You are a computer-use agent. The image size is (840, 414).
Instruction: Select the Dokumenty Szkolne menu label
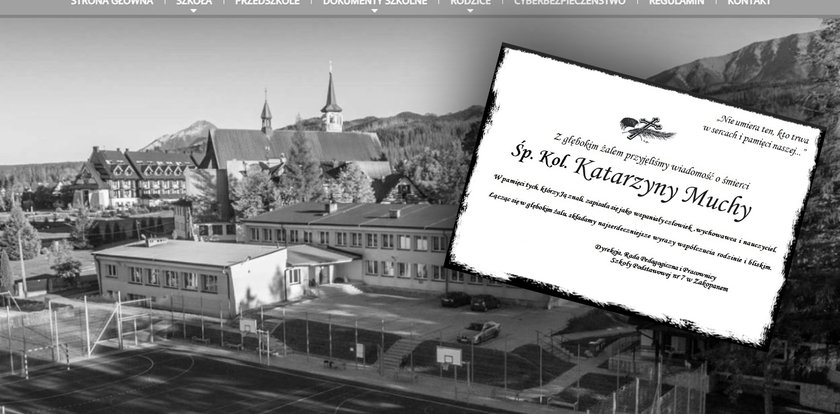(374, 3)
